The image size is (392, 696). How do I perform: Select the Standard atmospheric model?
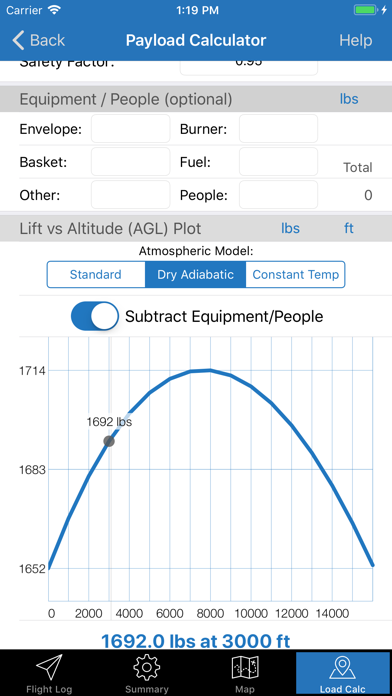click(x=96, y=274)
